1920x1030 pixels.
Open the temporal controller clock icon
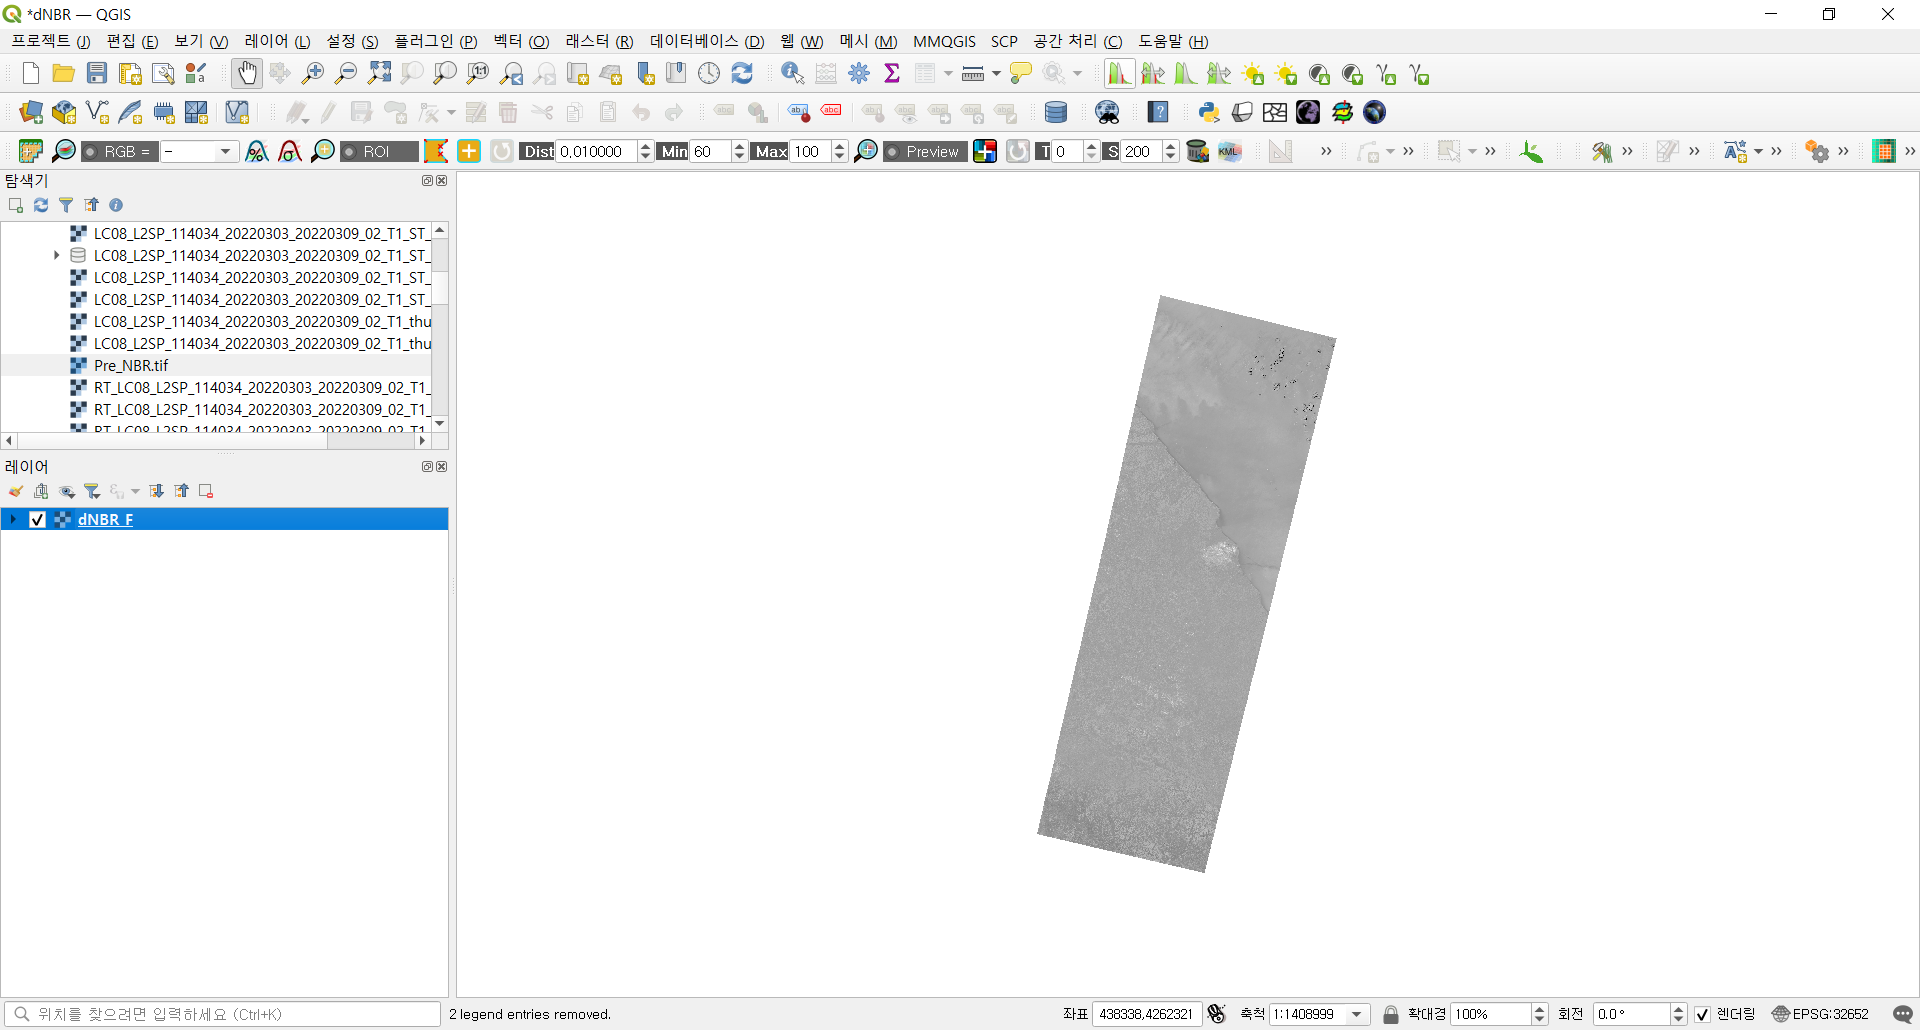(709, 73)
